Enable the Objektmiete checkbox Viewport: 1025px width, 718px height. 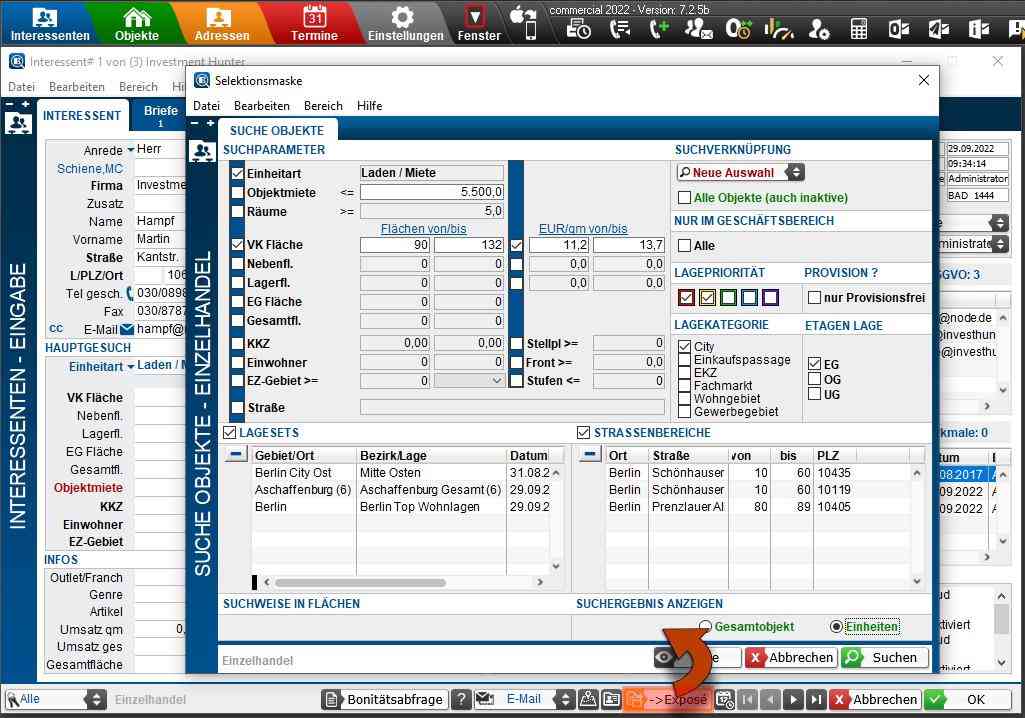(x=238, y=192)
